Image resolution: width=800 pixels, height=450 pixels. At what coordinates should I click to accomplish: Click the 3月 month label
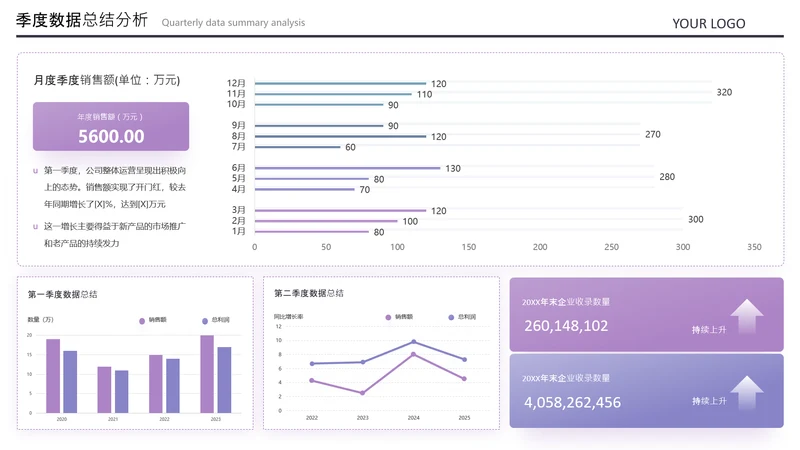pyautogui.click(x=238, y=210)
